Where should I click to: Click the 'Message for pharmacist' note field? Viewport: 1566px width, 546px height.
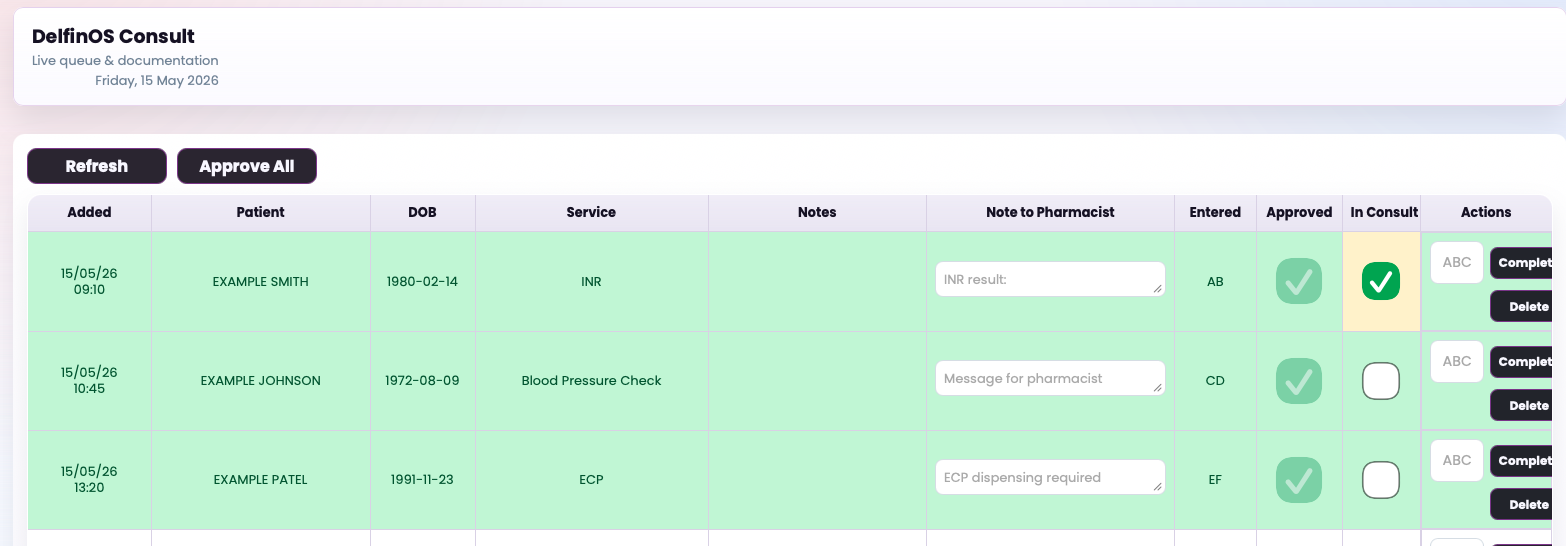point(1050,379)
